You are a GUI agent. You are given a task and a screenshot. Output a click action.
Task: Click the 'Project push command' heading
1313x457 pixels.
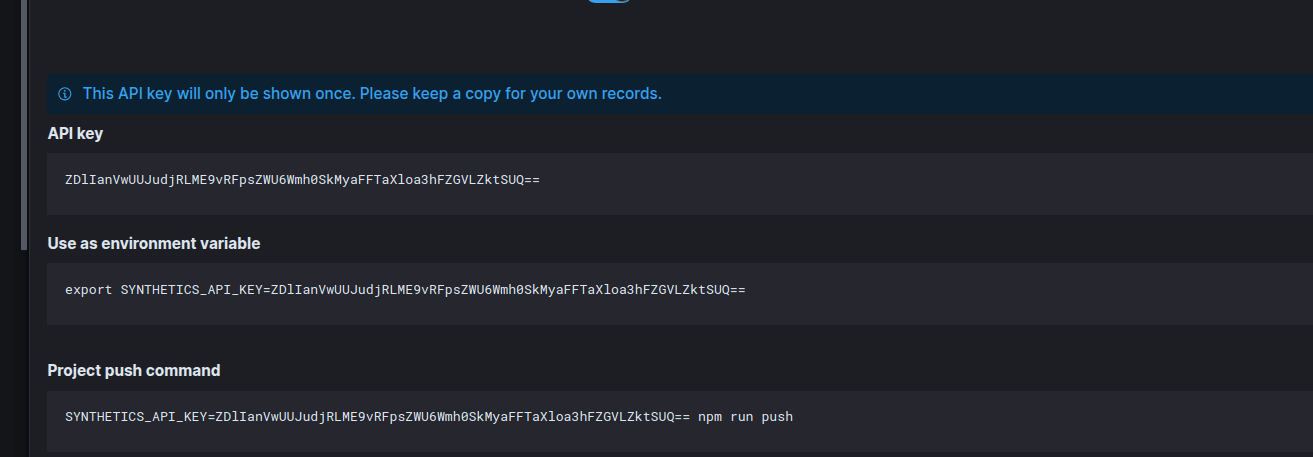tap(134, 370)
